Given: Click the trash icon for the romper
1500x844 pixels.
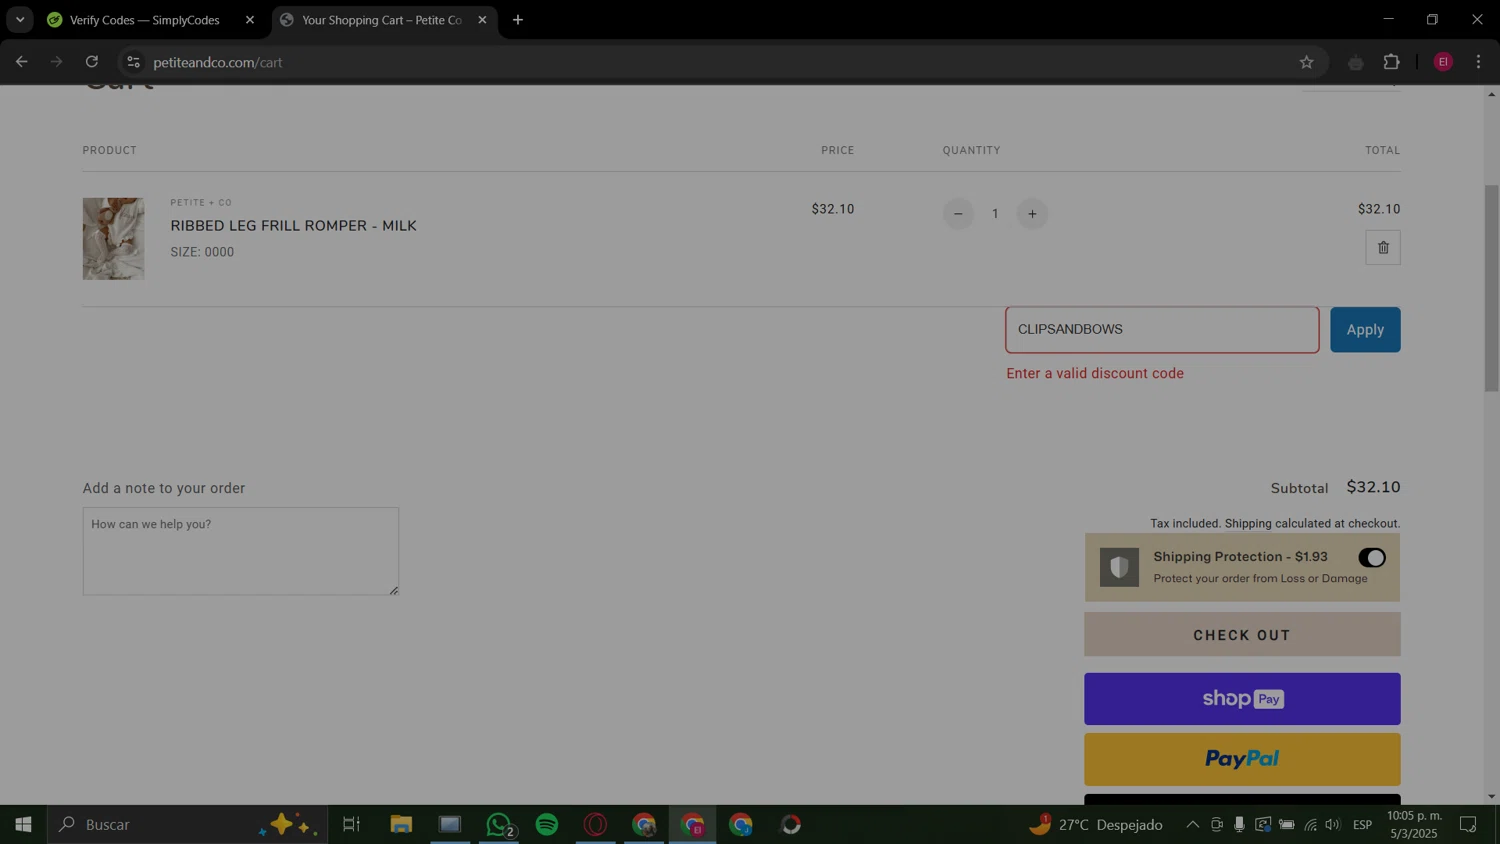Looking at the screenshot, I should pos(1383,248).
